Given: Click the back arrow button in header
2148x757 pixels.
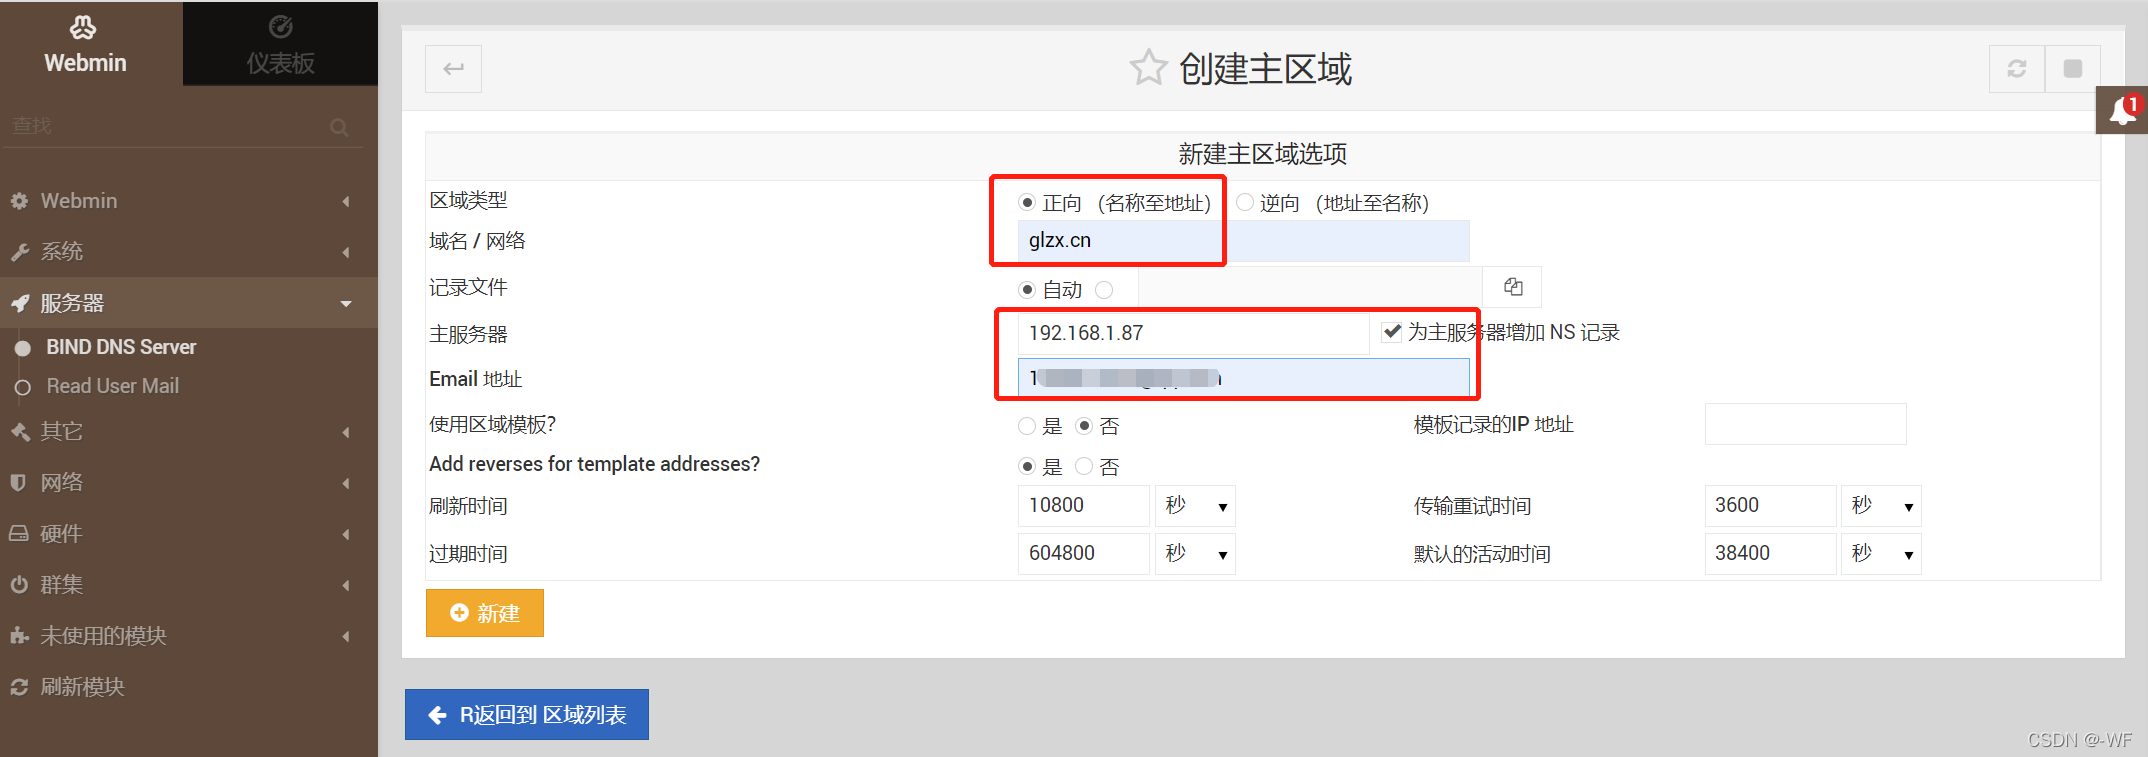Looking at the screenshot, I should pos(453,69).
